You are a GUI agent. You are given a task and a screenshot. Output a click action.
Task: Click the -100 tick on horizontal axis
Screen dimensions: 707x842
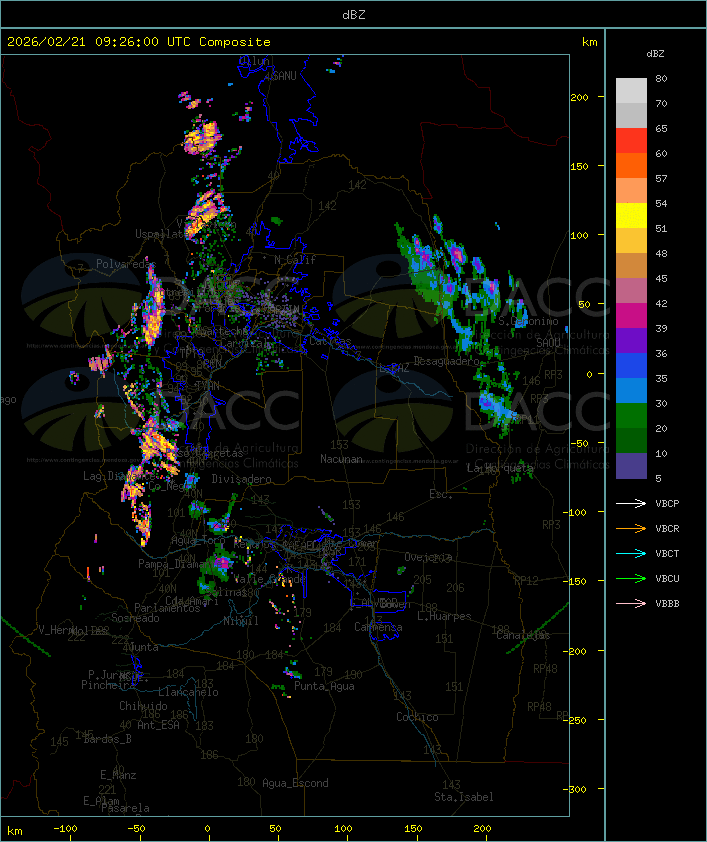click(x=65, y=829)
